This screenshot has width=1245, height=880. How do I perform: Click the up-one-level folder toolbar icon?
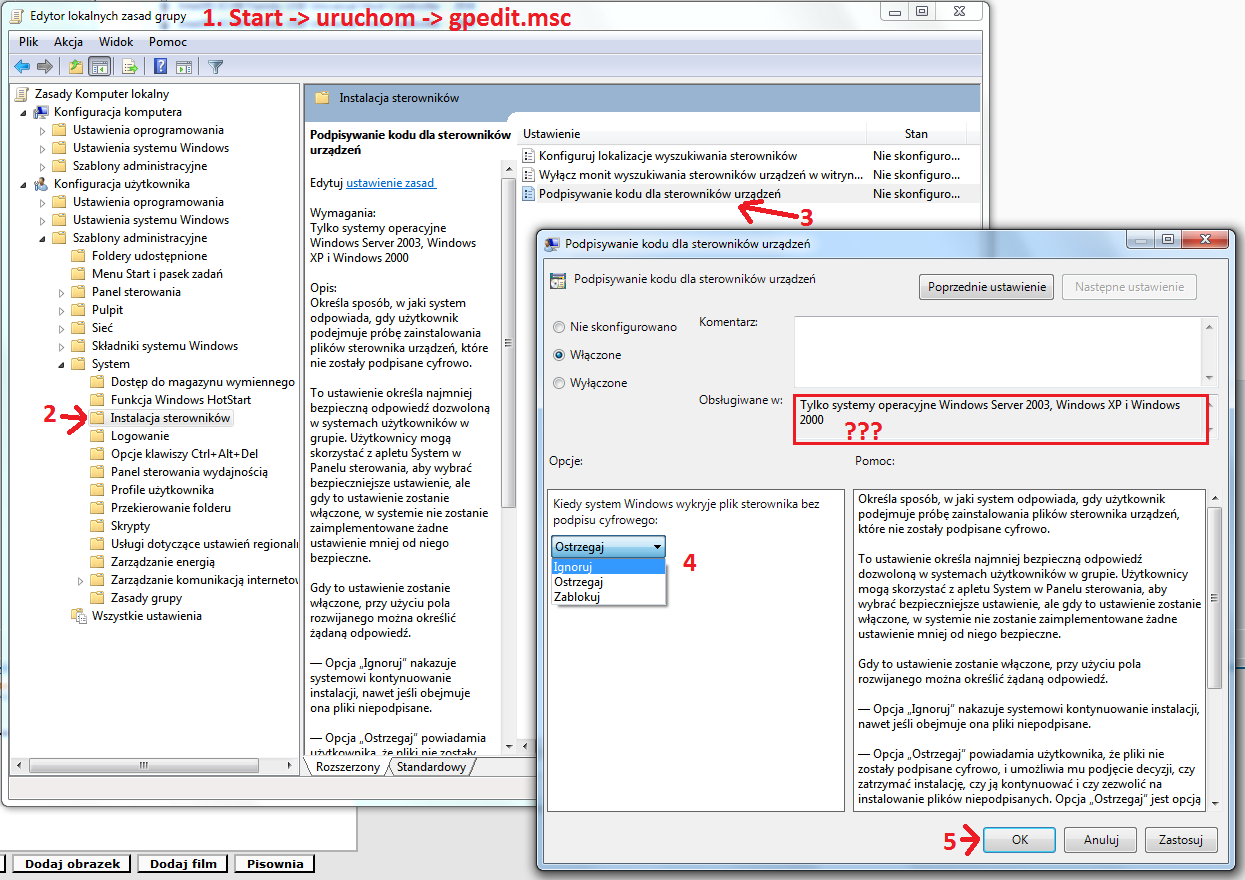(x=76, y=67)
